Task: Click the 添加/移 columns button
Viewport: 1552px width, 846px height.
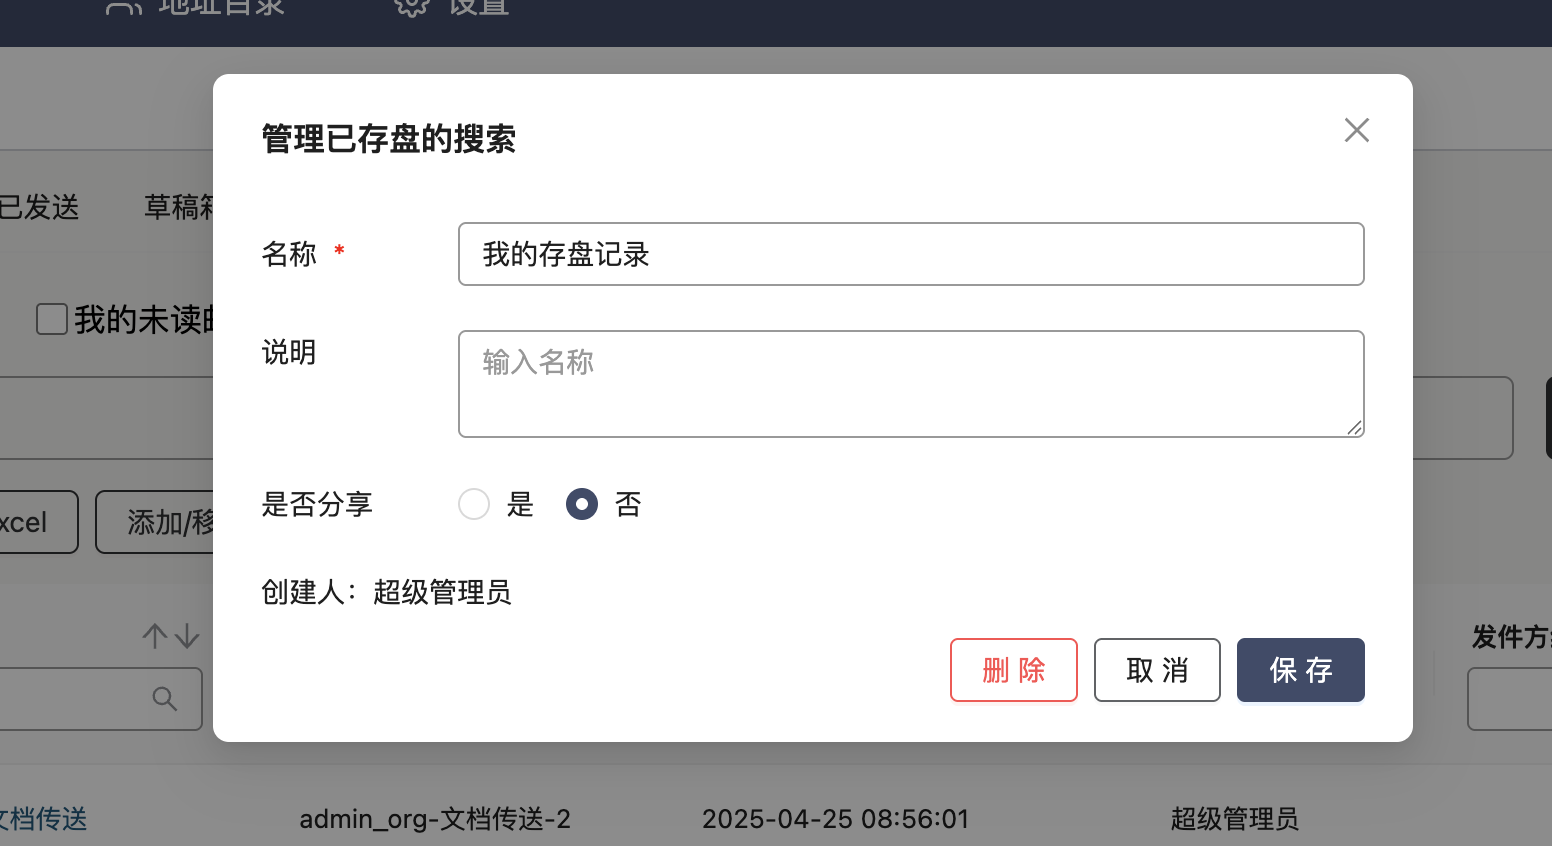Action: [160, 522]
